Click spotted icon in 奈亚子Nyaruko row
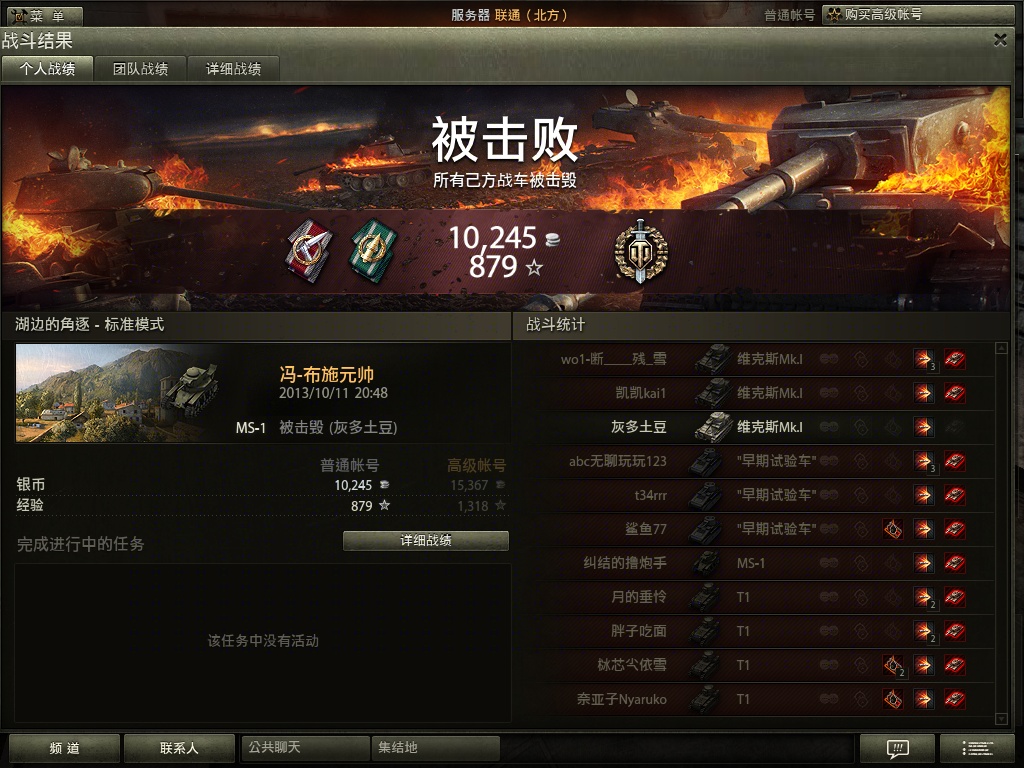The image size is (1024, 768). click(x=892, y=699)
